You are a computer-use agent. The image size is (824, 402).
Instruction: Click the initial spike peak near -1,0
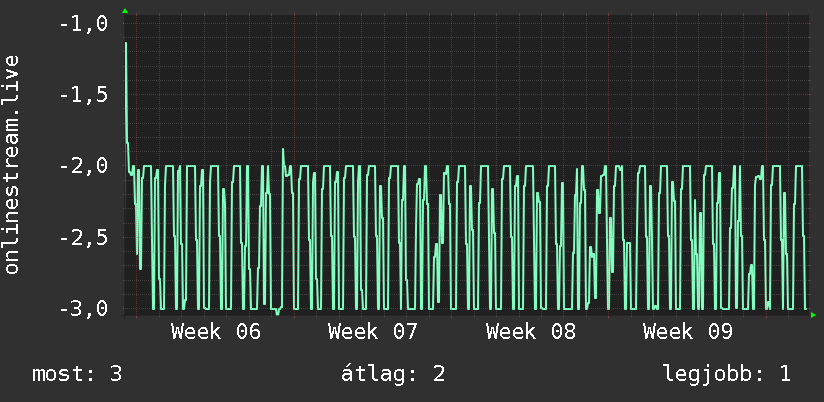(x=126, y=43)
